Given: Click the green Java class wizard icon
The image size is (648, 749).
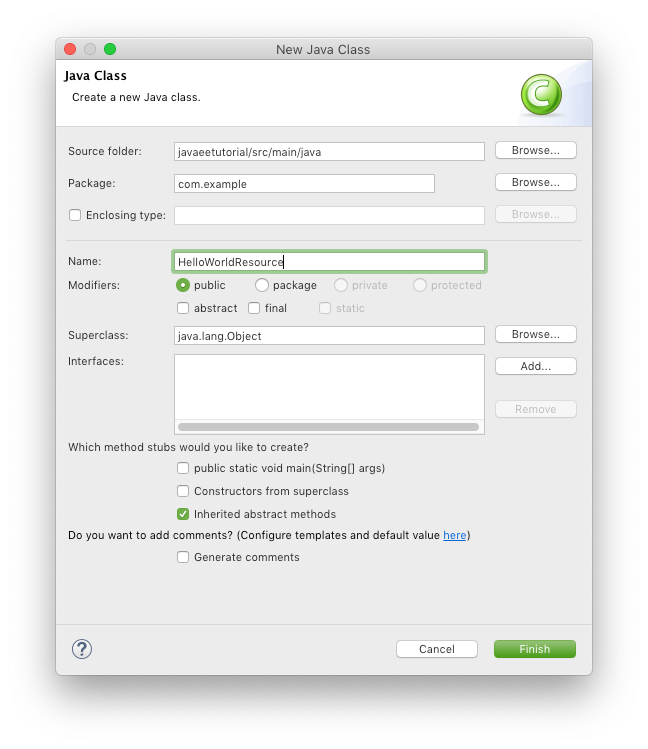Looking at the screenshot, I should point(541,95).
